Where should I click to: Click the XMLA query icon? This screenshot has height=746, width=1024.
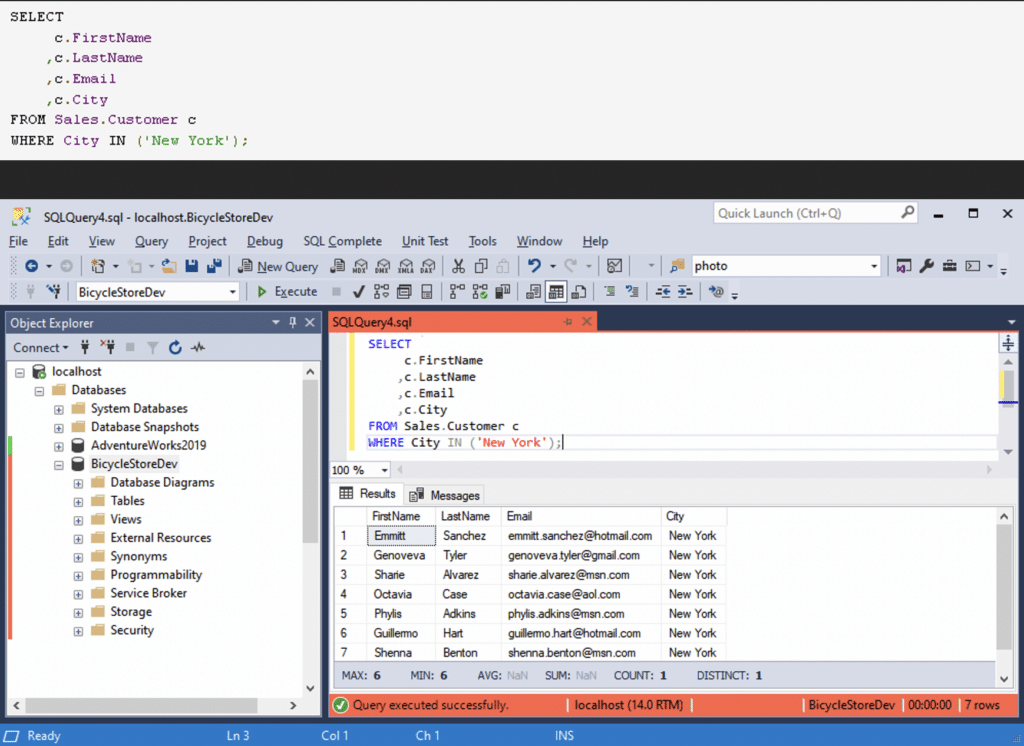406,266
